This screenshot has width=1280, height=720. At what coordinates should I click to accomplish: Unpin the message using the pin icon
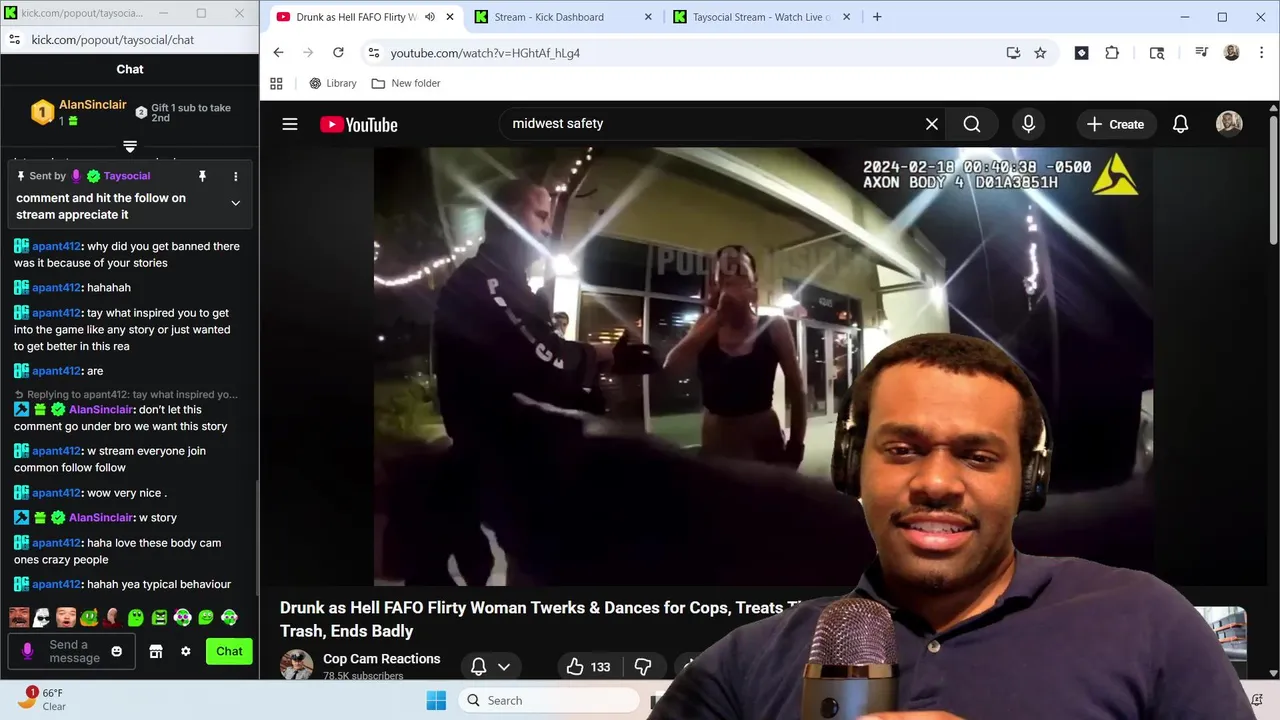tap(202, 176)
